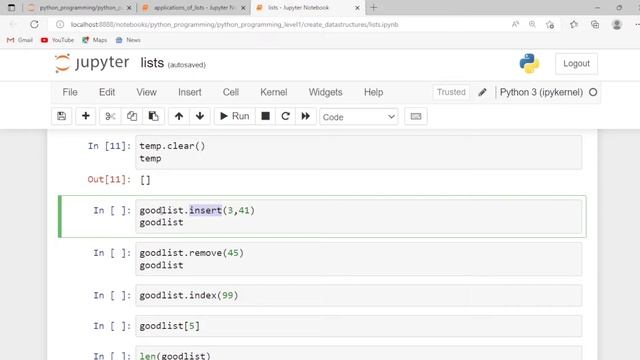
Task: Add page to favorites star icon
Action: 550,24
